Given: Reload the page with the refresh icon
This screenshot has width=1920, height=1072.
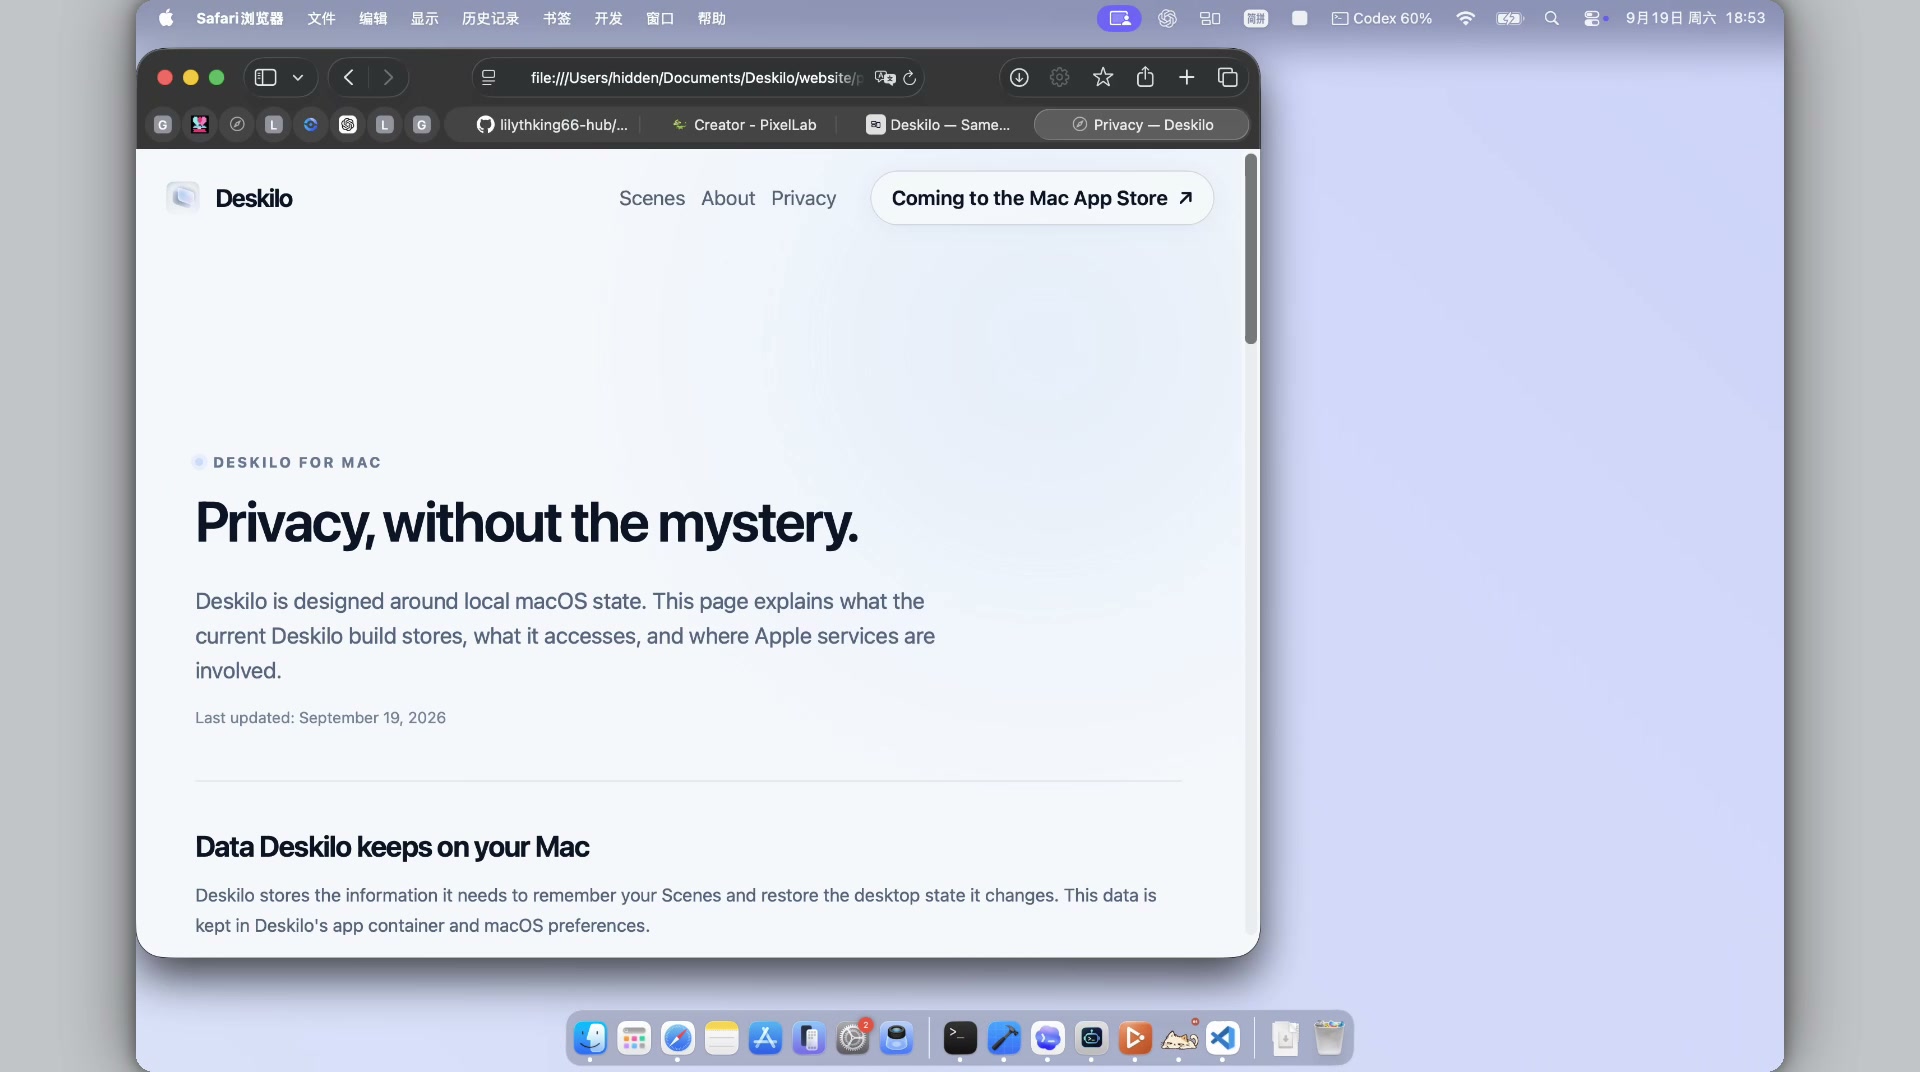Looking at the screenshot, I should click(x=910, y=77).
